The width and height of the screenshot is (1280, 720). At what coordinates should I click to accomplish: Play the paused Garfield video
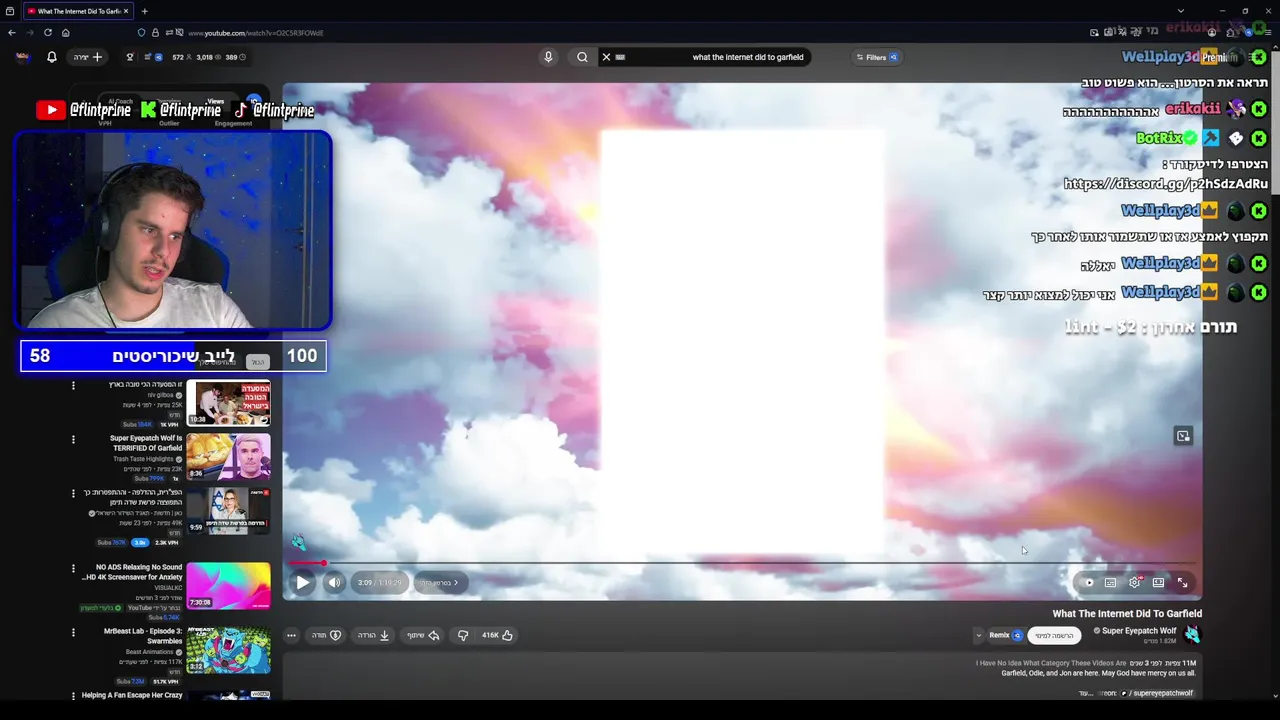302,582
